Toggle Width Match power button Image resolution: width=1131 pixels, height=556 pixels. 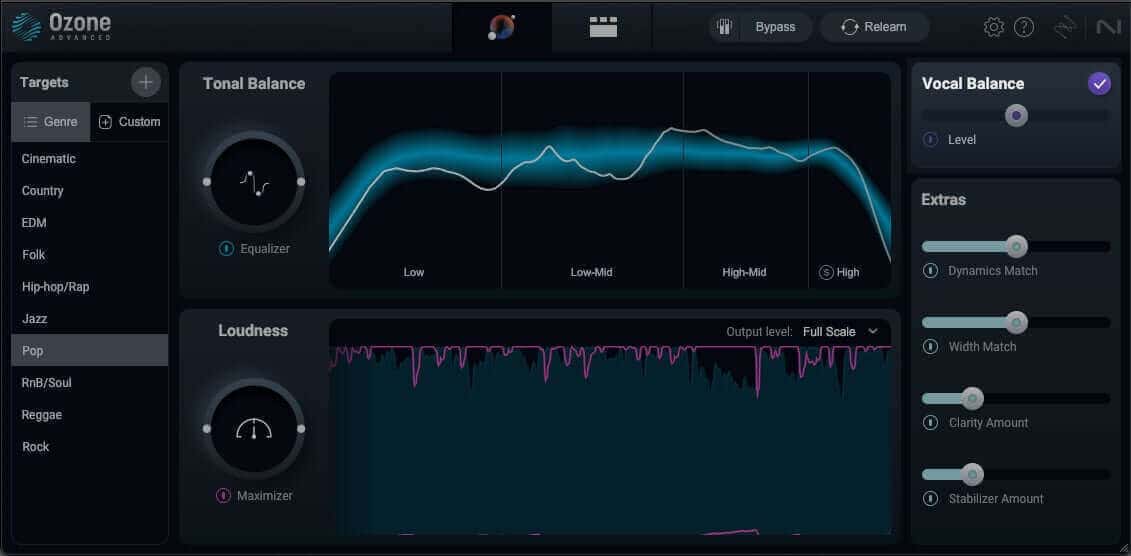(x=930, y=347)
